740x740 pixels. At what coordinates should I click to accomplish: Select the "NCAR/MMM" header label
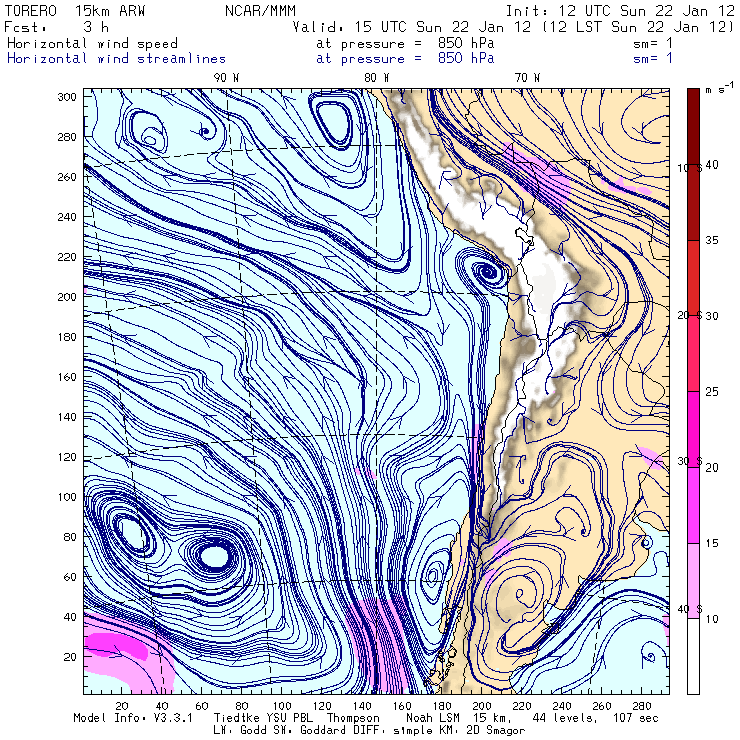pos(260,11)
